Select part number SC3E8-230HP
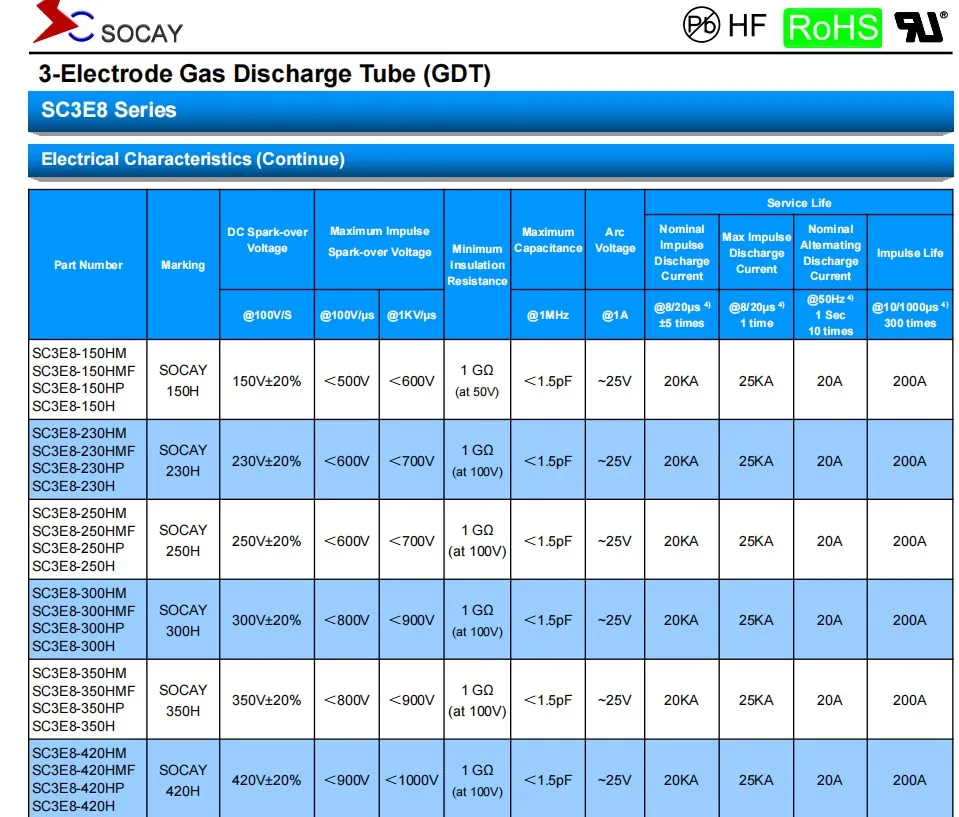Screen dimensions: 959x817 78,468
